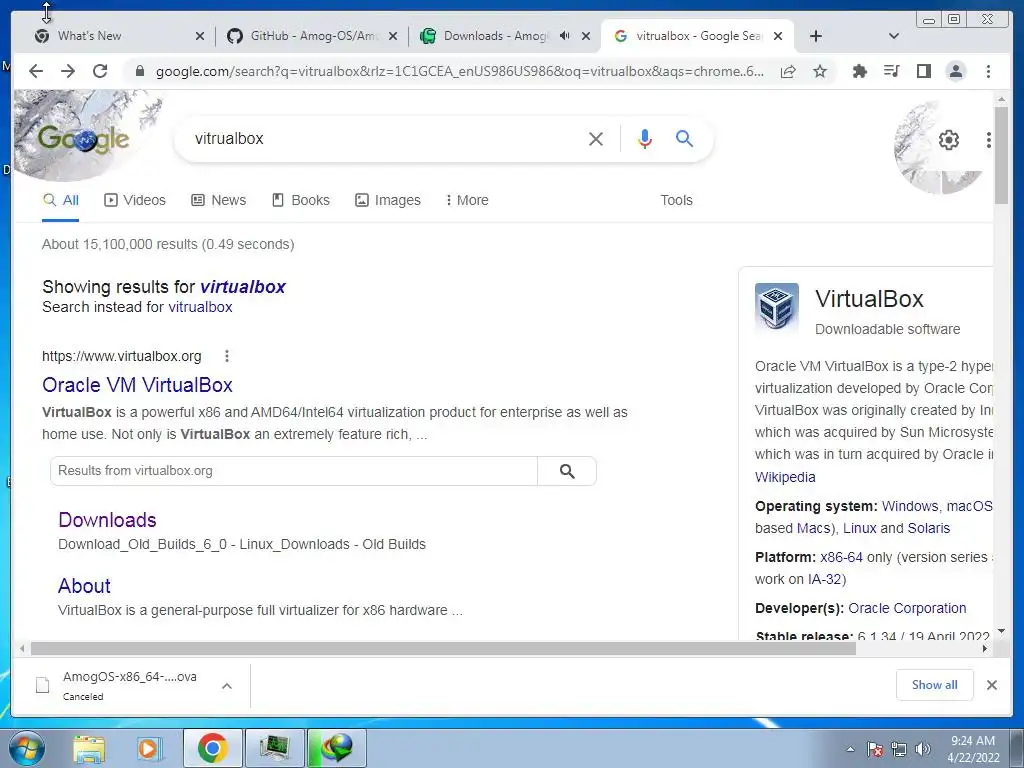Go forward to the next page

68,71
